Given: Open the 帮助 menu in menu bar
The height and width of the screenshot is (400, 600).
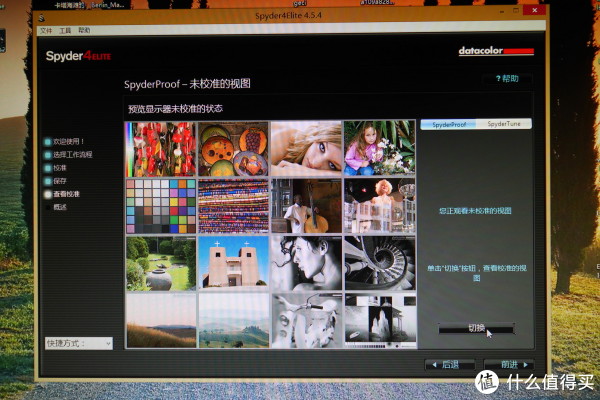Looking at the screenshot, I should point(84,30).
